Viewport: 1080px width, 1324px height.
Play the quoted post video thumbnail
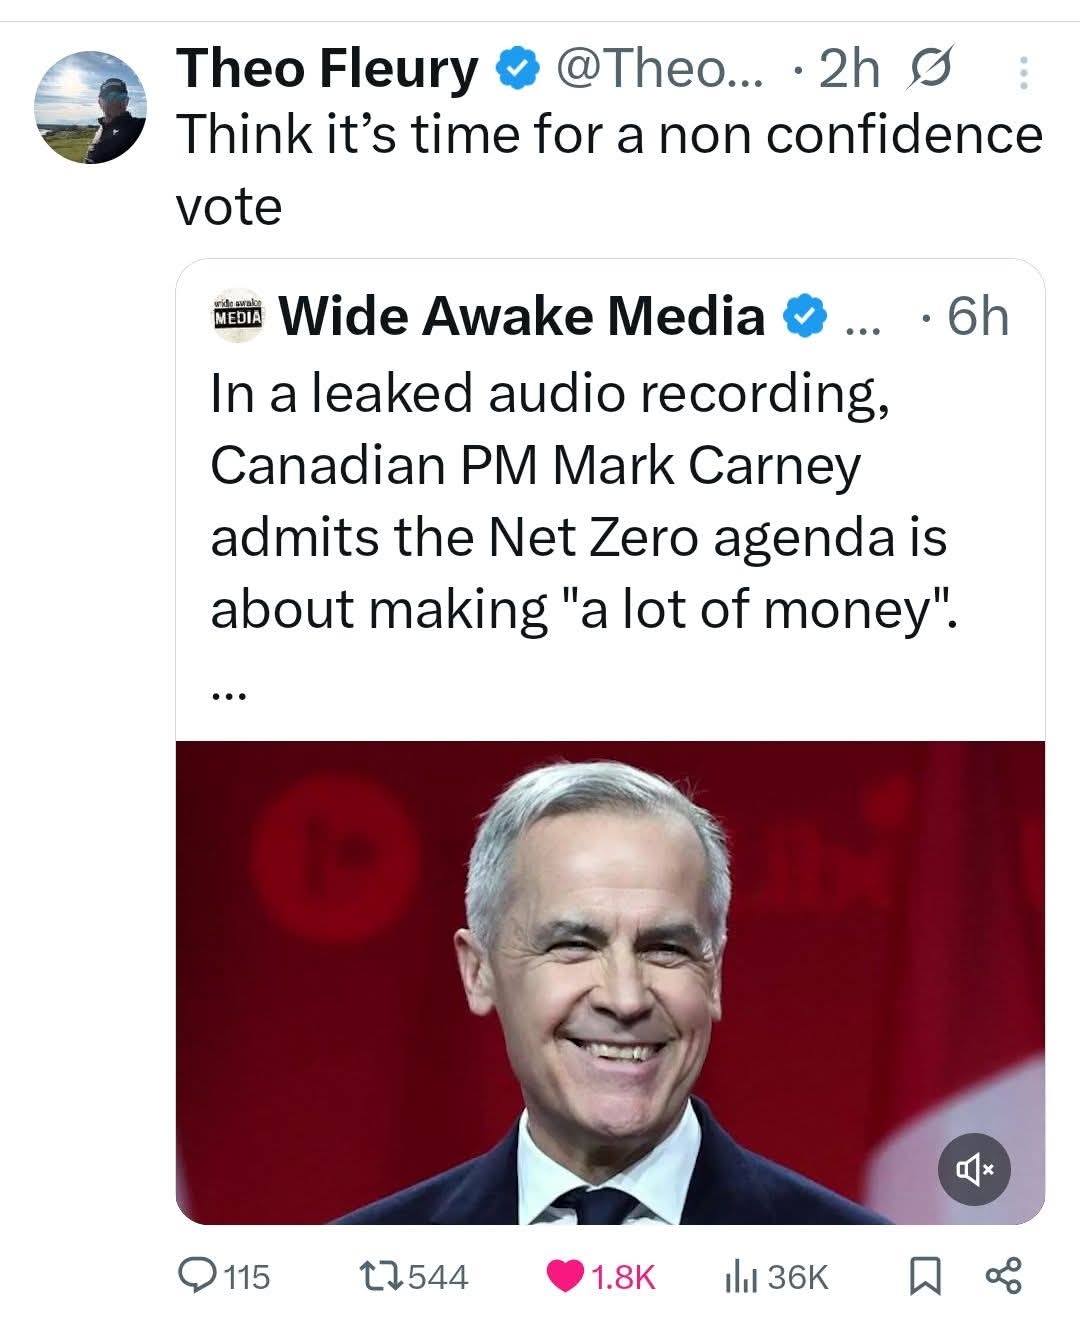coord(610,980)
